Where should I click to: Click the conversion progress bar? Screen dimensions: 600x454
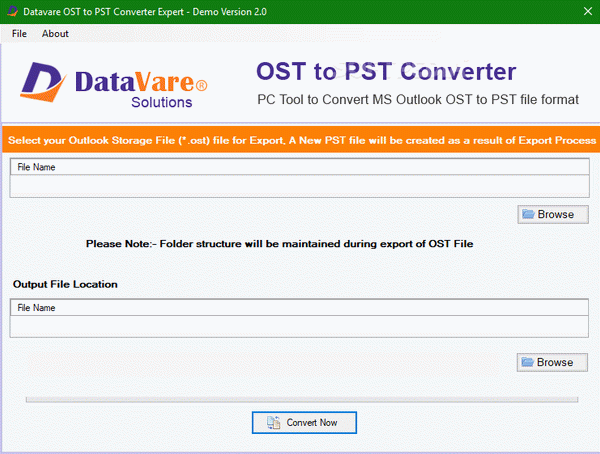click(x=302, y=400)
